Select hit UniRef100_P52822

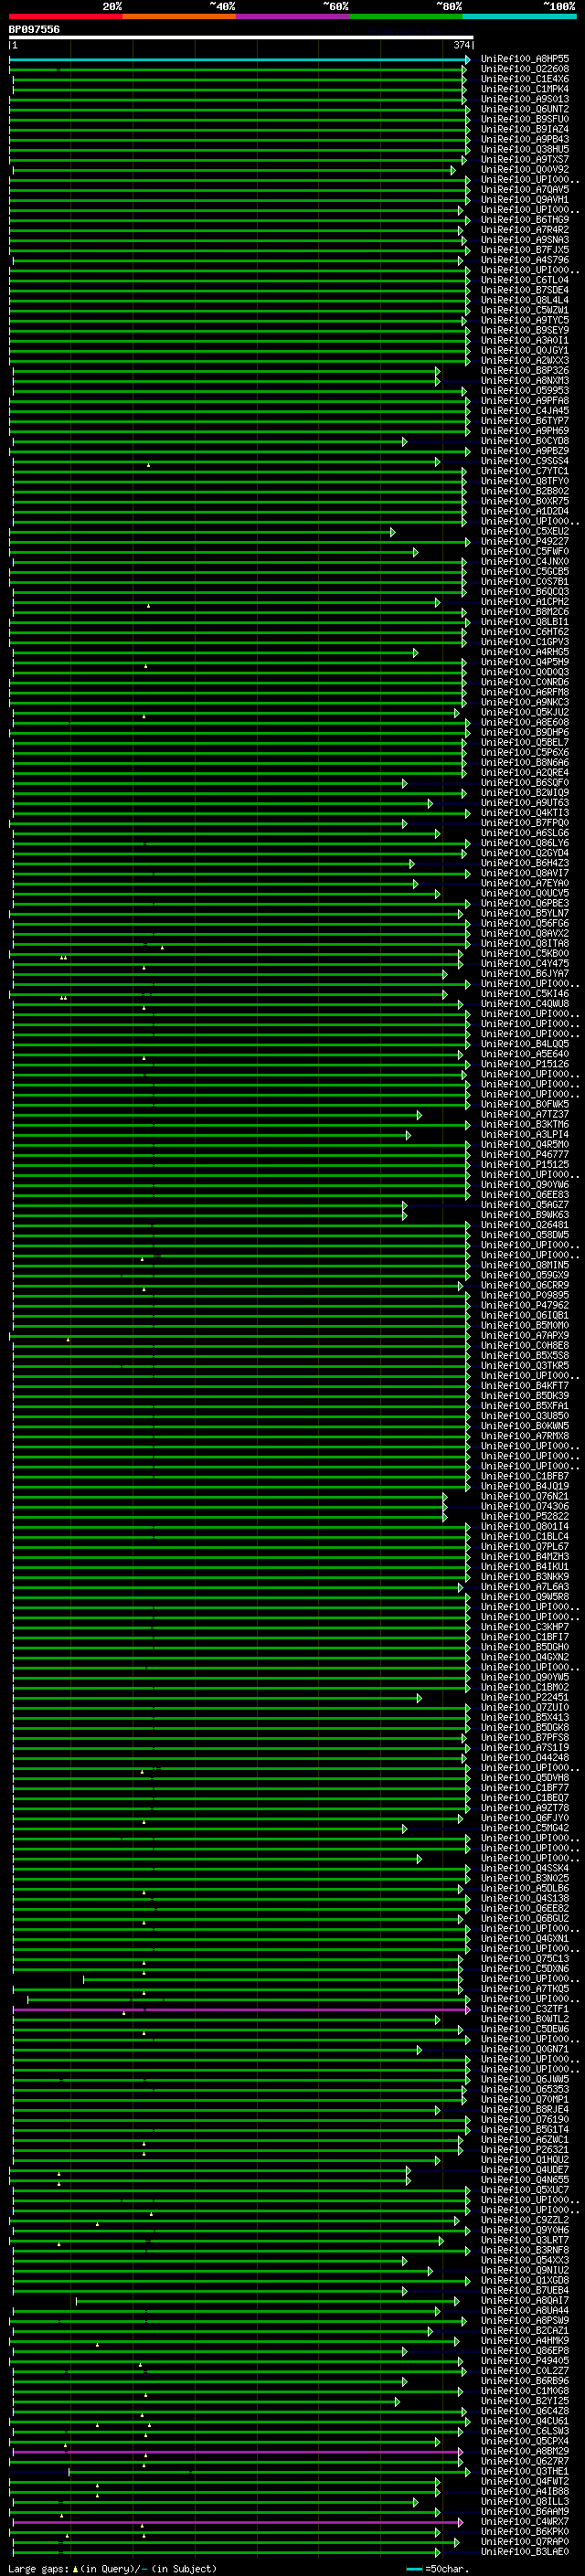[x=525, y=1516]
